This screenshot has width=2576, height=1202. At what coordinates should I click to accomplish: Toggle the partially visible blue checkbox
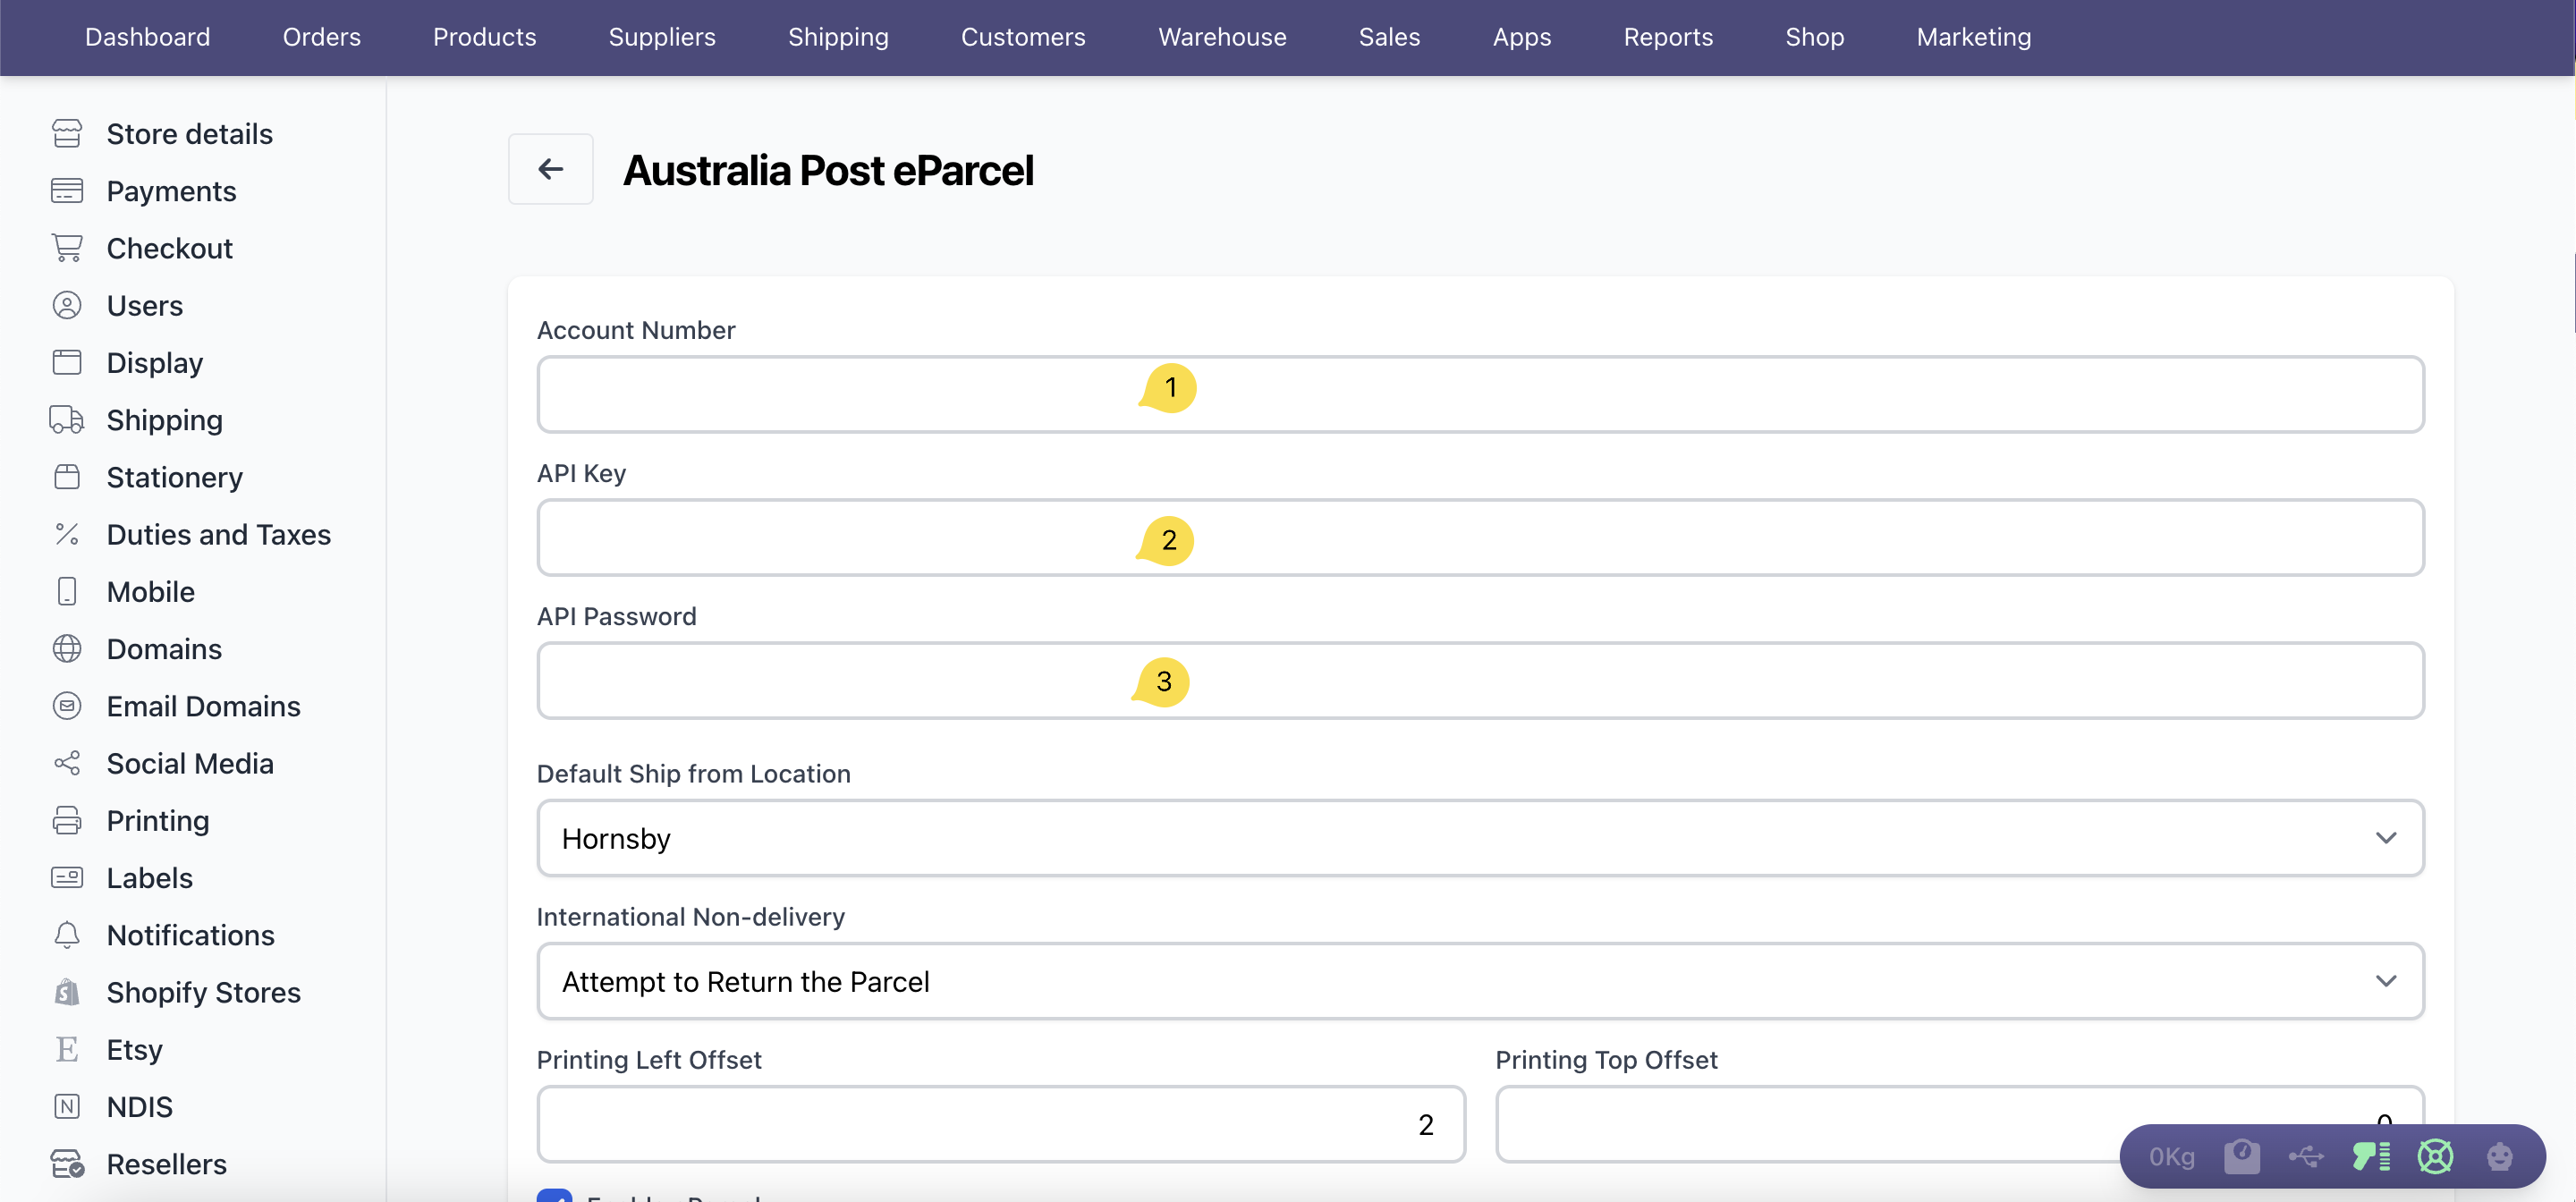pos(554,1195)
